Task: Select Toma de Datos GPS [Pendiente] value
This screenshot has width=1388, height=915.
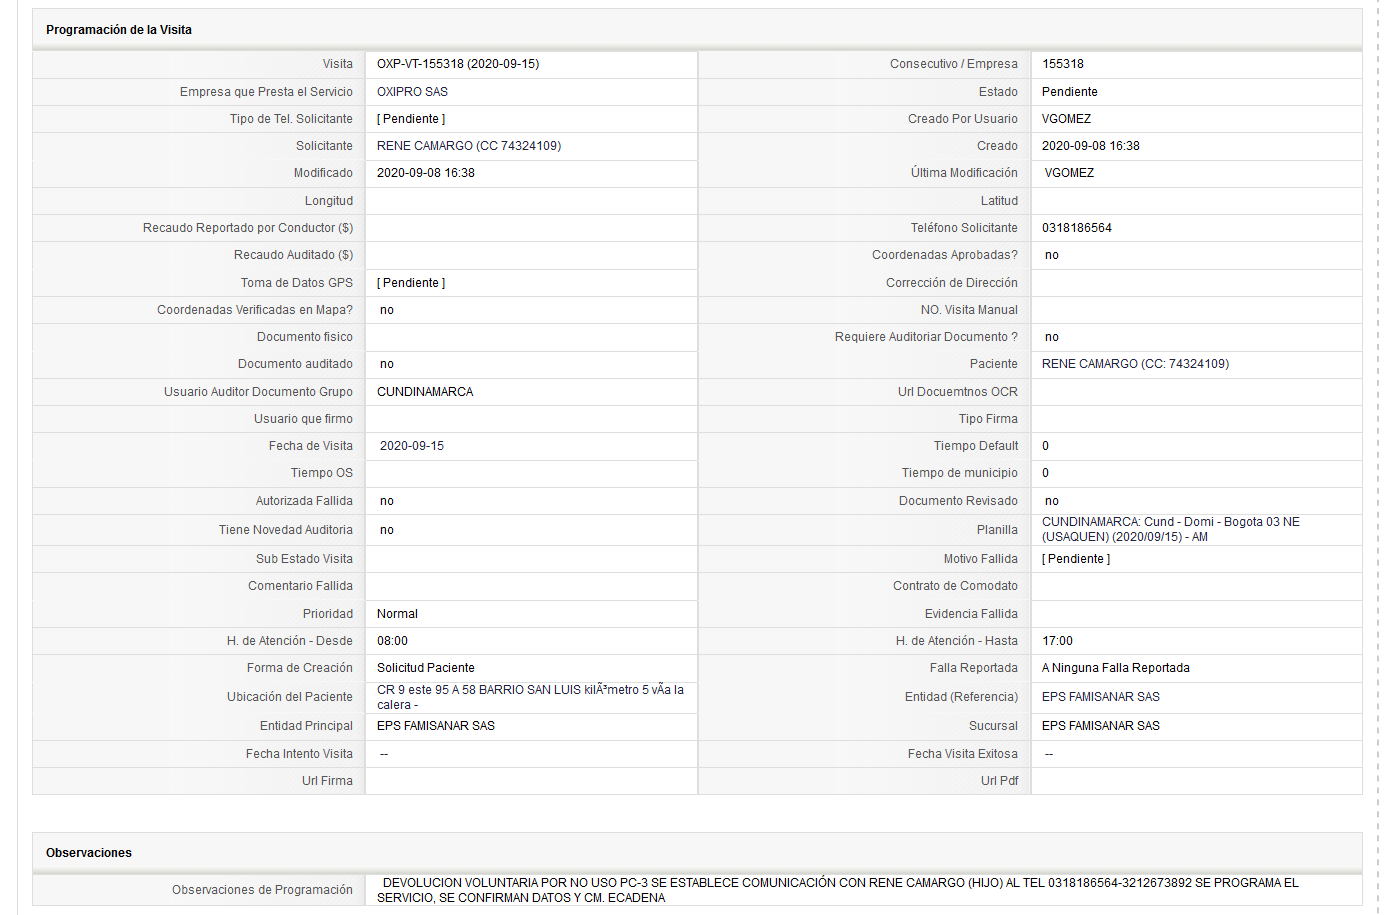Action: coord(411,283)
